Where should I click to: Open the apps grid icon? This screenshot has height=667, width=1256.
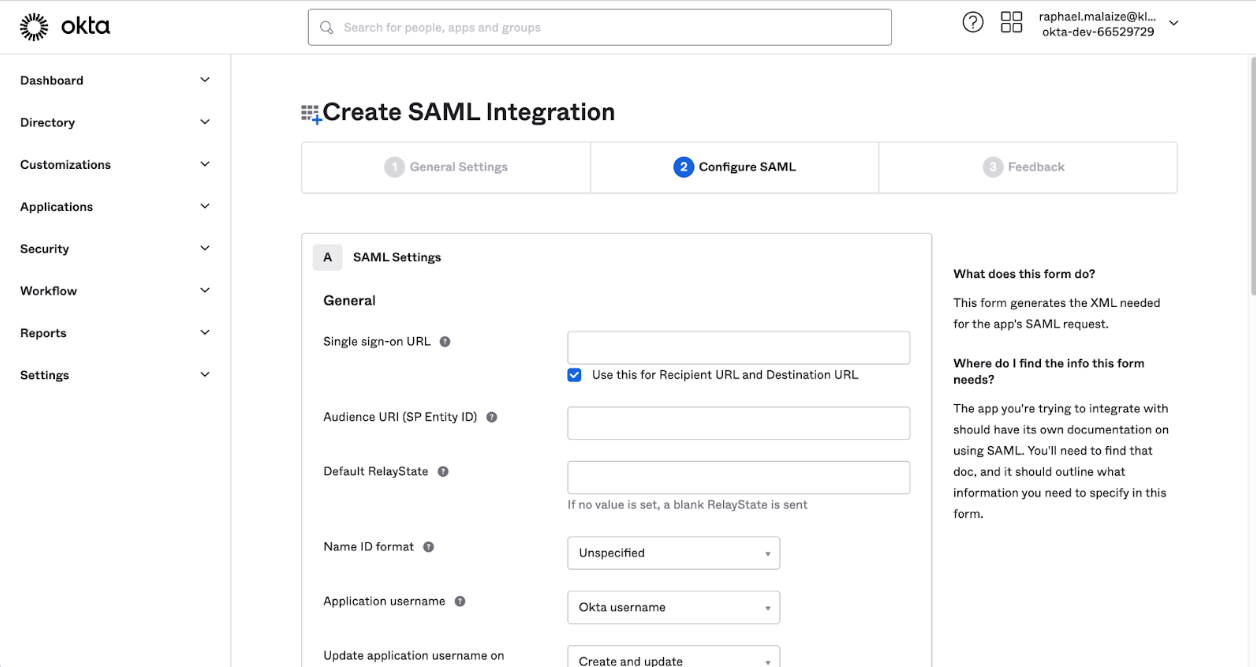(1011, 23)
